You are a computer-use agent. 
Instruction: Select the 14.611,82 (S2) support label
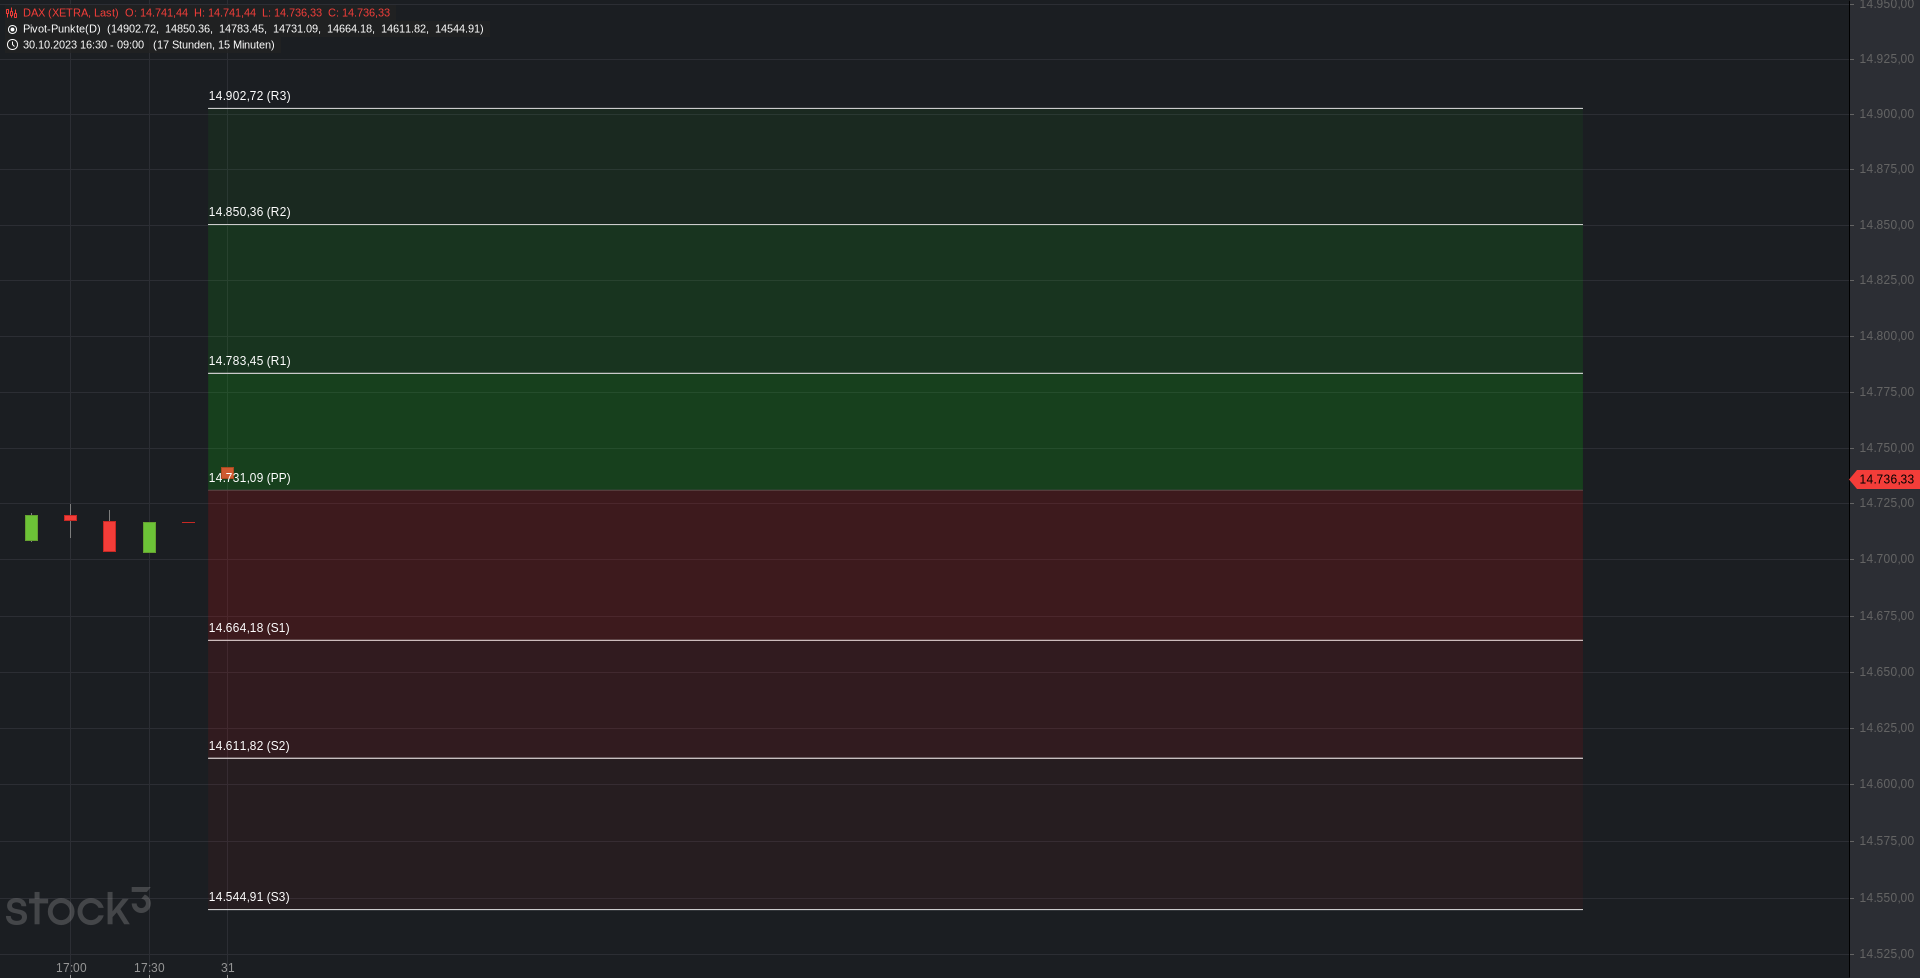[x=249, y=746]
